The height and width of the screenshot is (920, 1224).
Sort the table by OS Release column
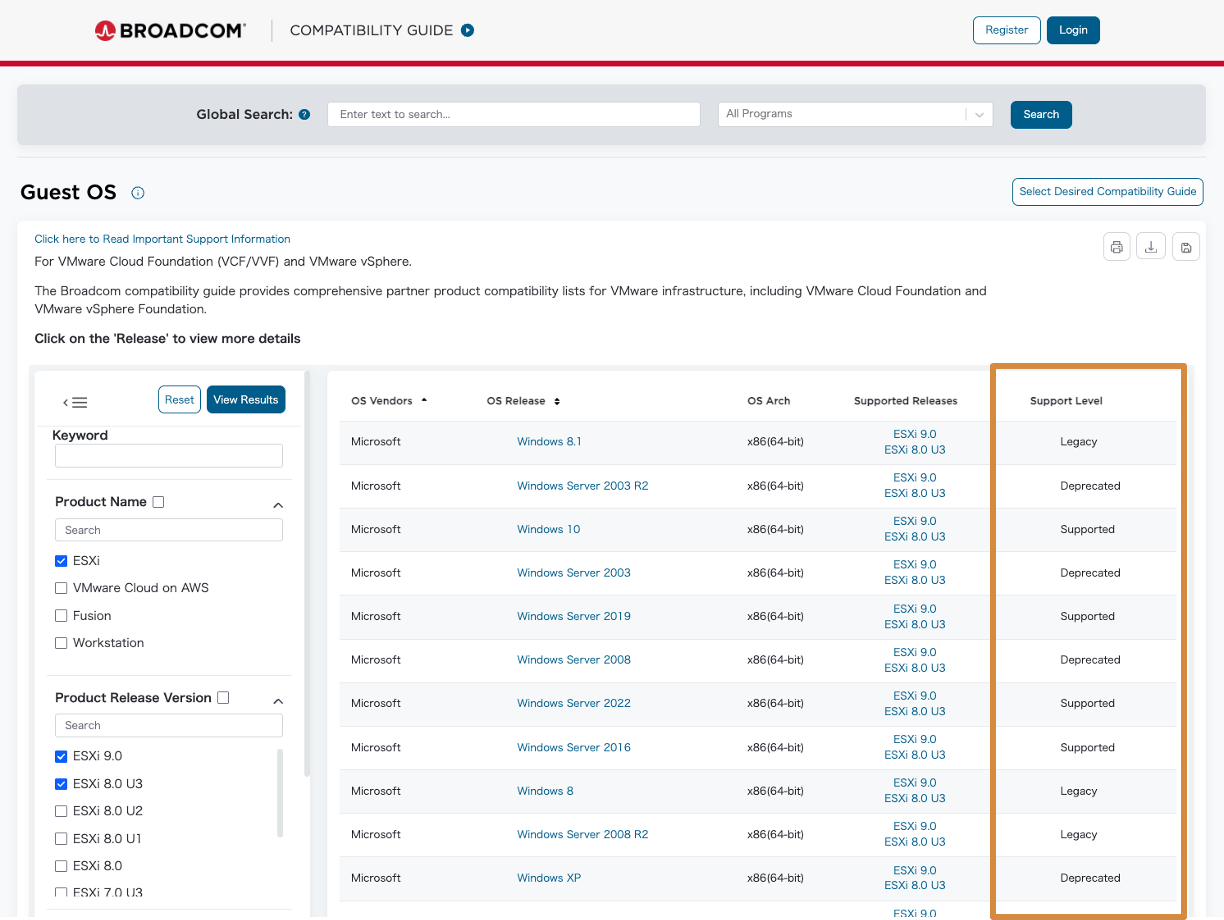click(558, 400)
